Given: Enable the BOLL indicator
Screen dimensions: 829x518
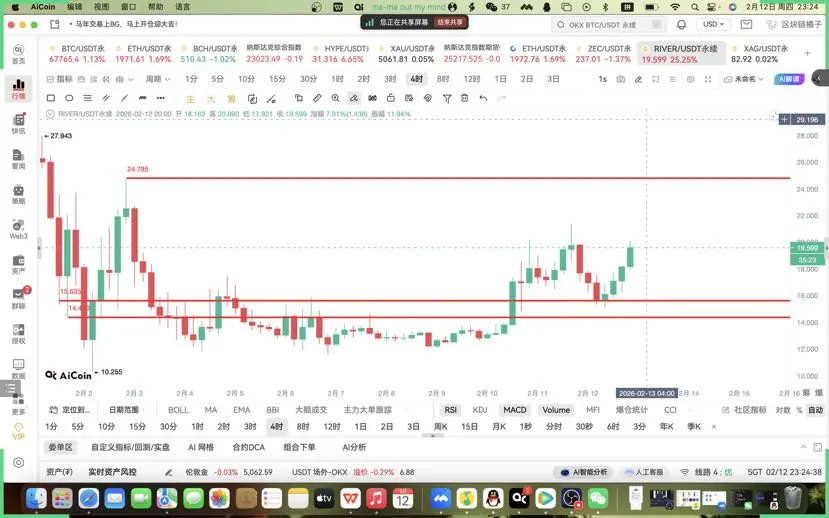Looking at the screenshot, I should (x=178, y=410).
